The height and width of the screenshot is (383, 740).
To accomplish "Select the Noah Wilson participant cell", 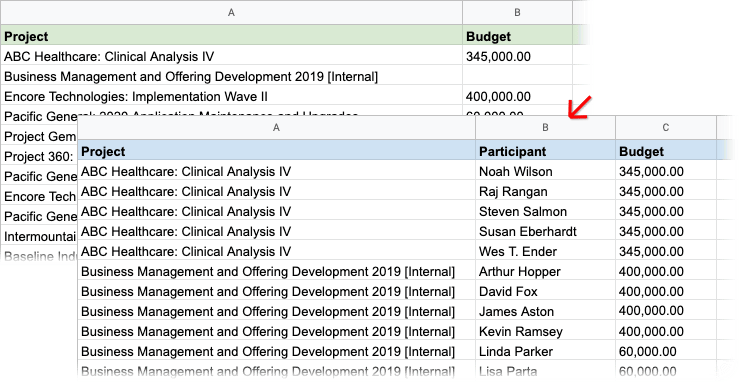I will (545, 171).
